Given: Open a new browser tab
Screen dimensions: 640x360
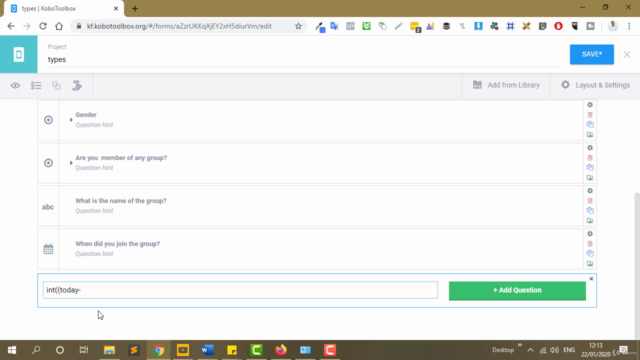Looking at the screenshot, I should (135, 9).
